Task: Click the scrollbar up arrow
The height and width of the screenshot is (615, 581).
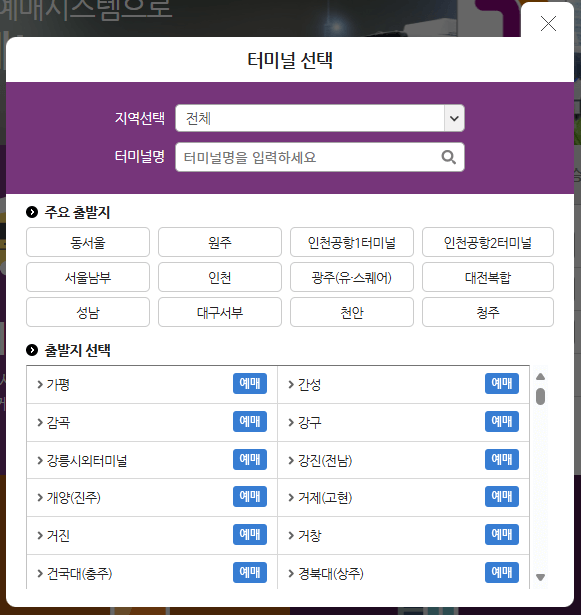Action: coord(540,377)
